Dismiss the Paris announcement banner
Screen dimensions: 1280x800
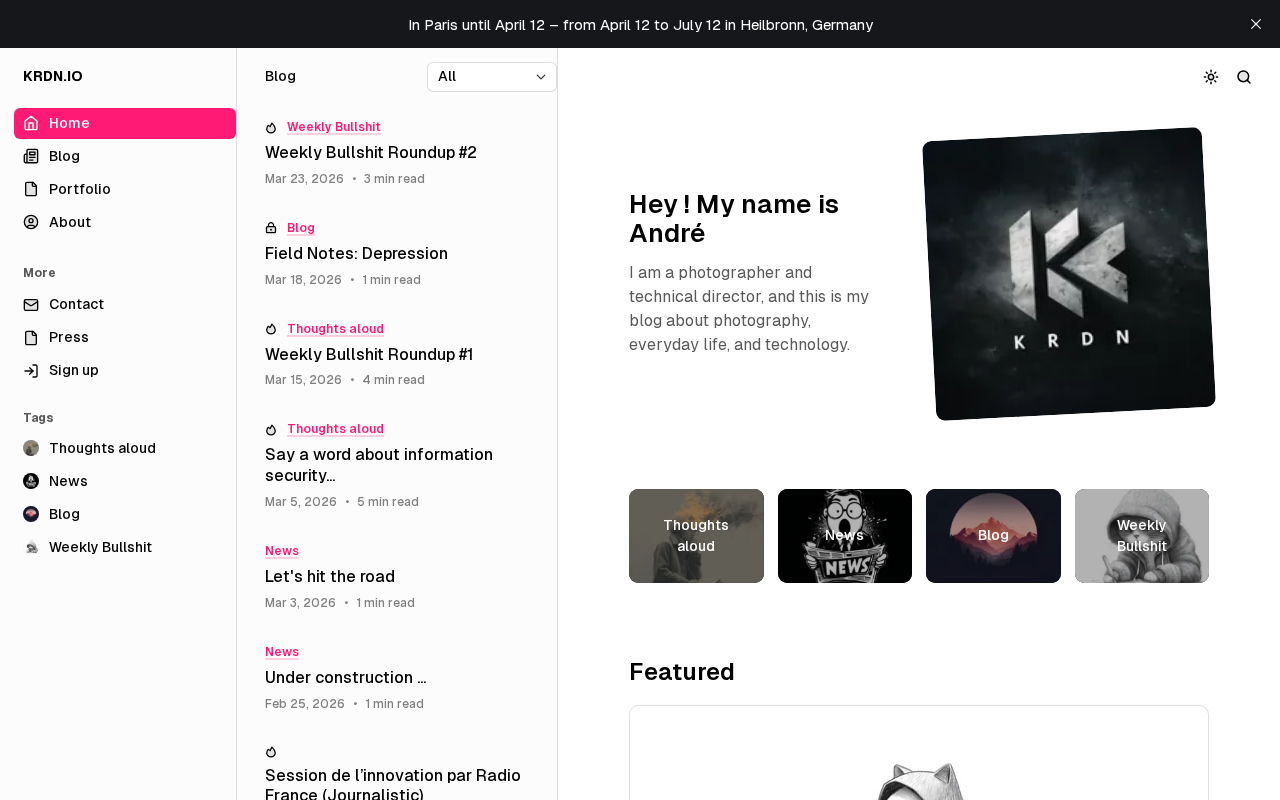(1256, 24)
